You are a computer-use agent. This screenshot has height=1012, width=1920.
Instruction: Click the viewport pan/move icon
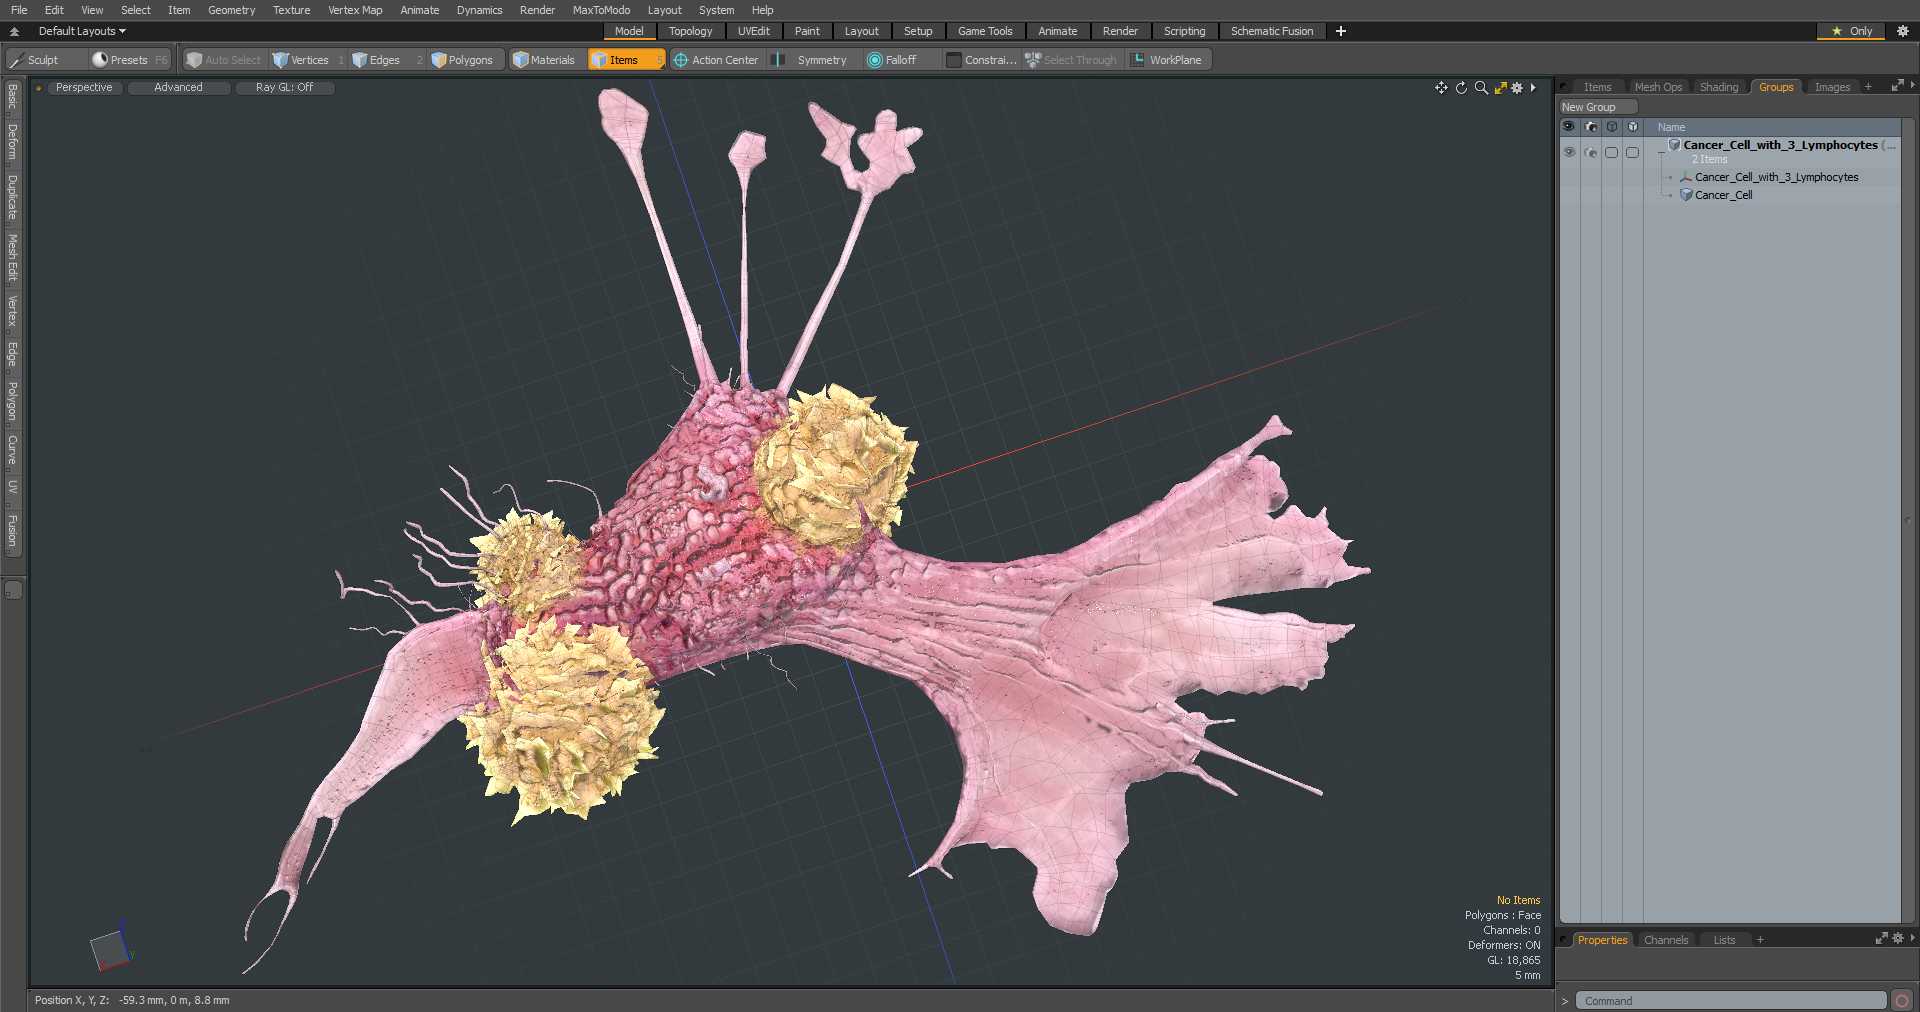pos(1441,88)
